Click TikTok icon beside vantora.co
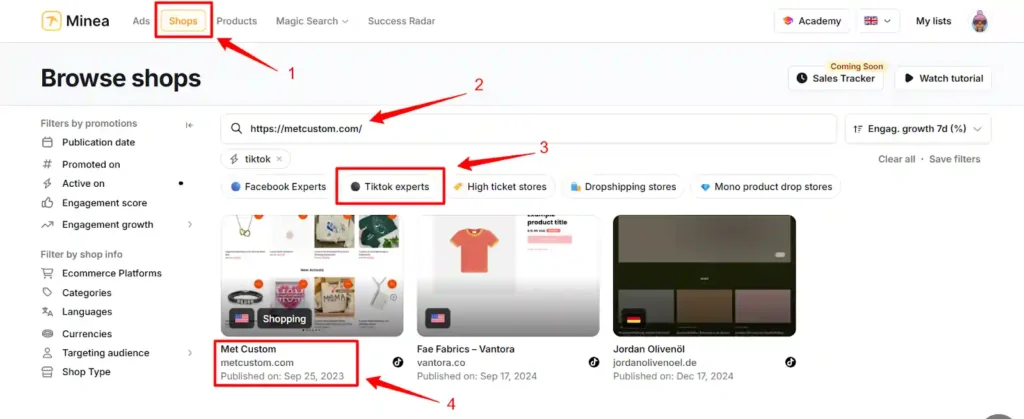The image size is (1024, 419). [x=594, y=362]
